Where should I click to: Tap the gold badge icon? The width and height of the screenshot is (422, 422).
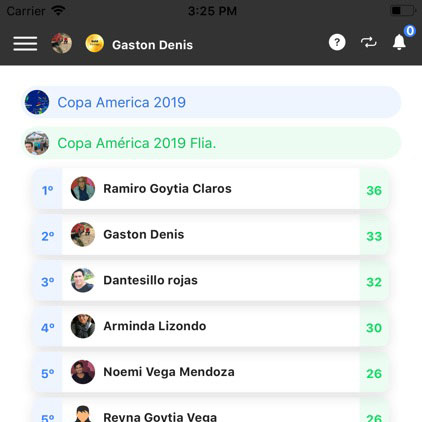coord(94,43)
